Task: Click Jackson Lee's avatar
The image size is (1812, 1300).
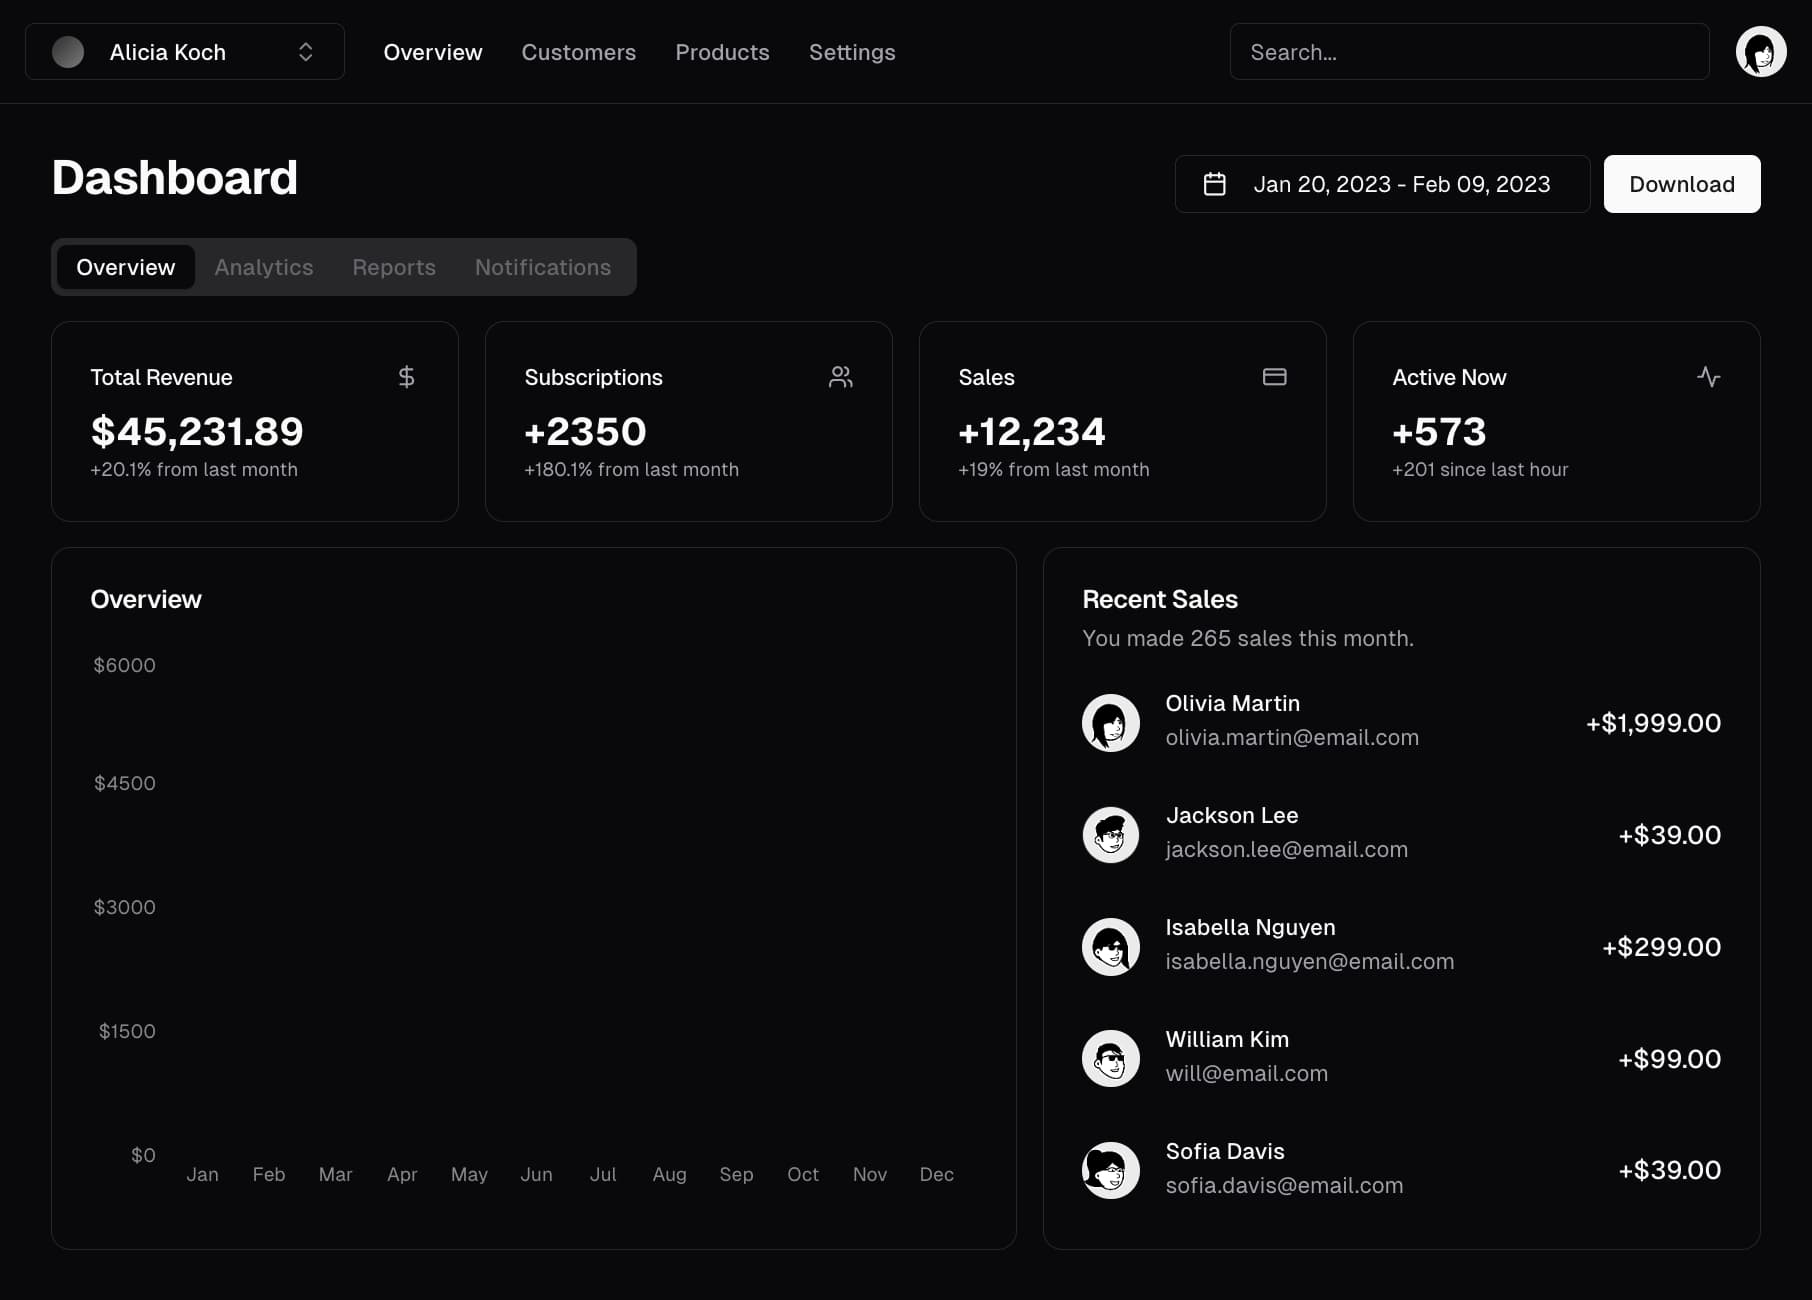Action: pyautogui.click(x=1110, y=834)
